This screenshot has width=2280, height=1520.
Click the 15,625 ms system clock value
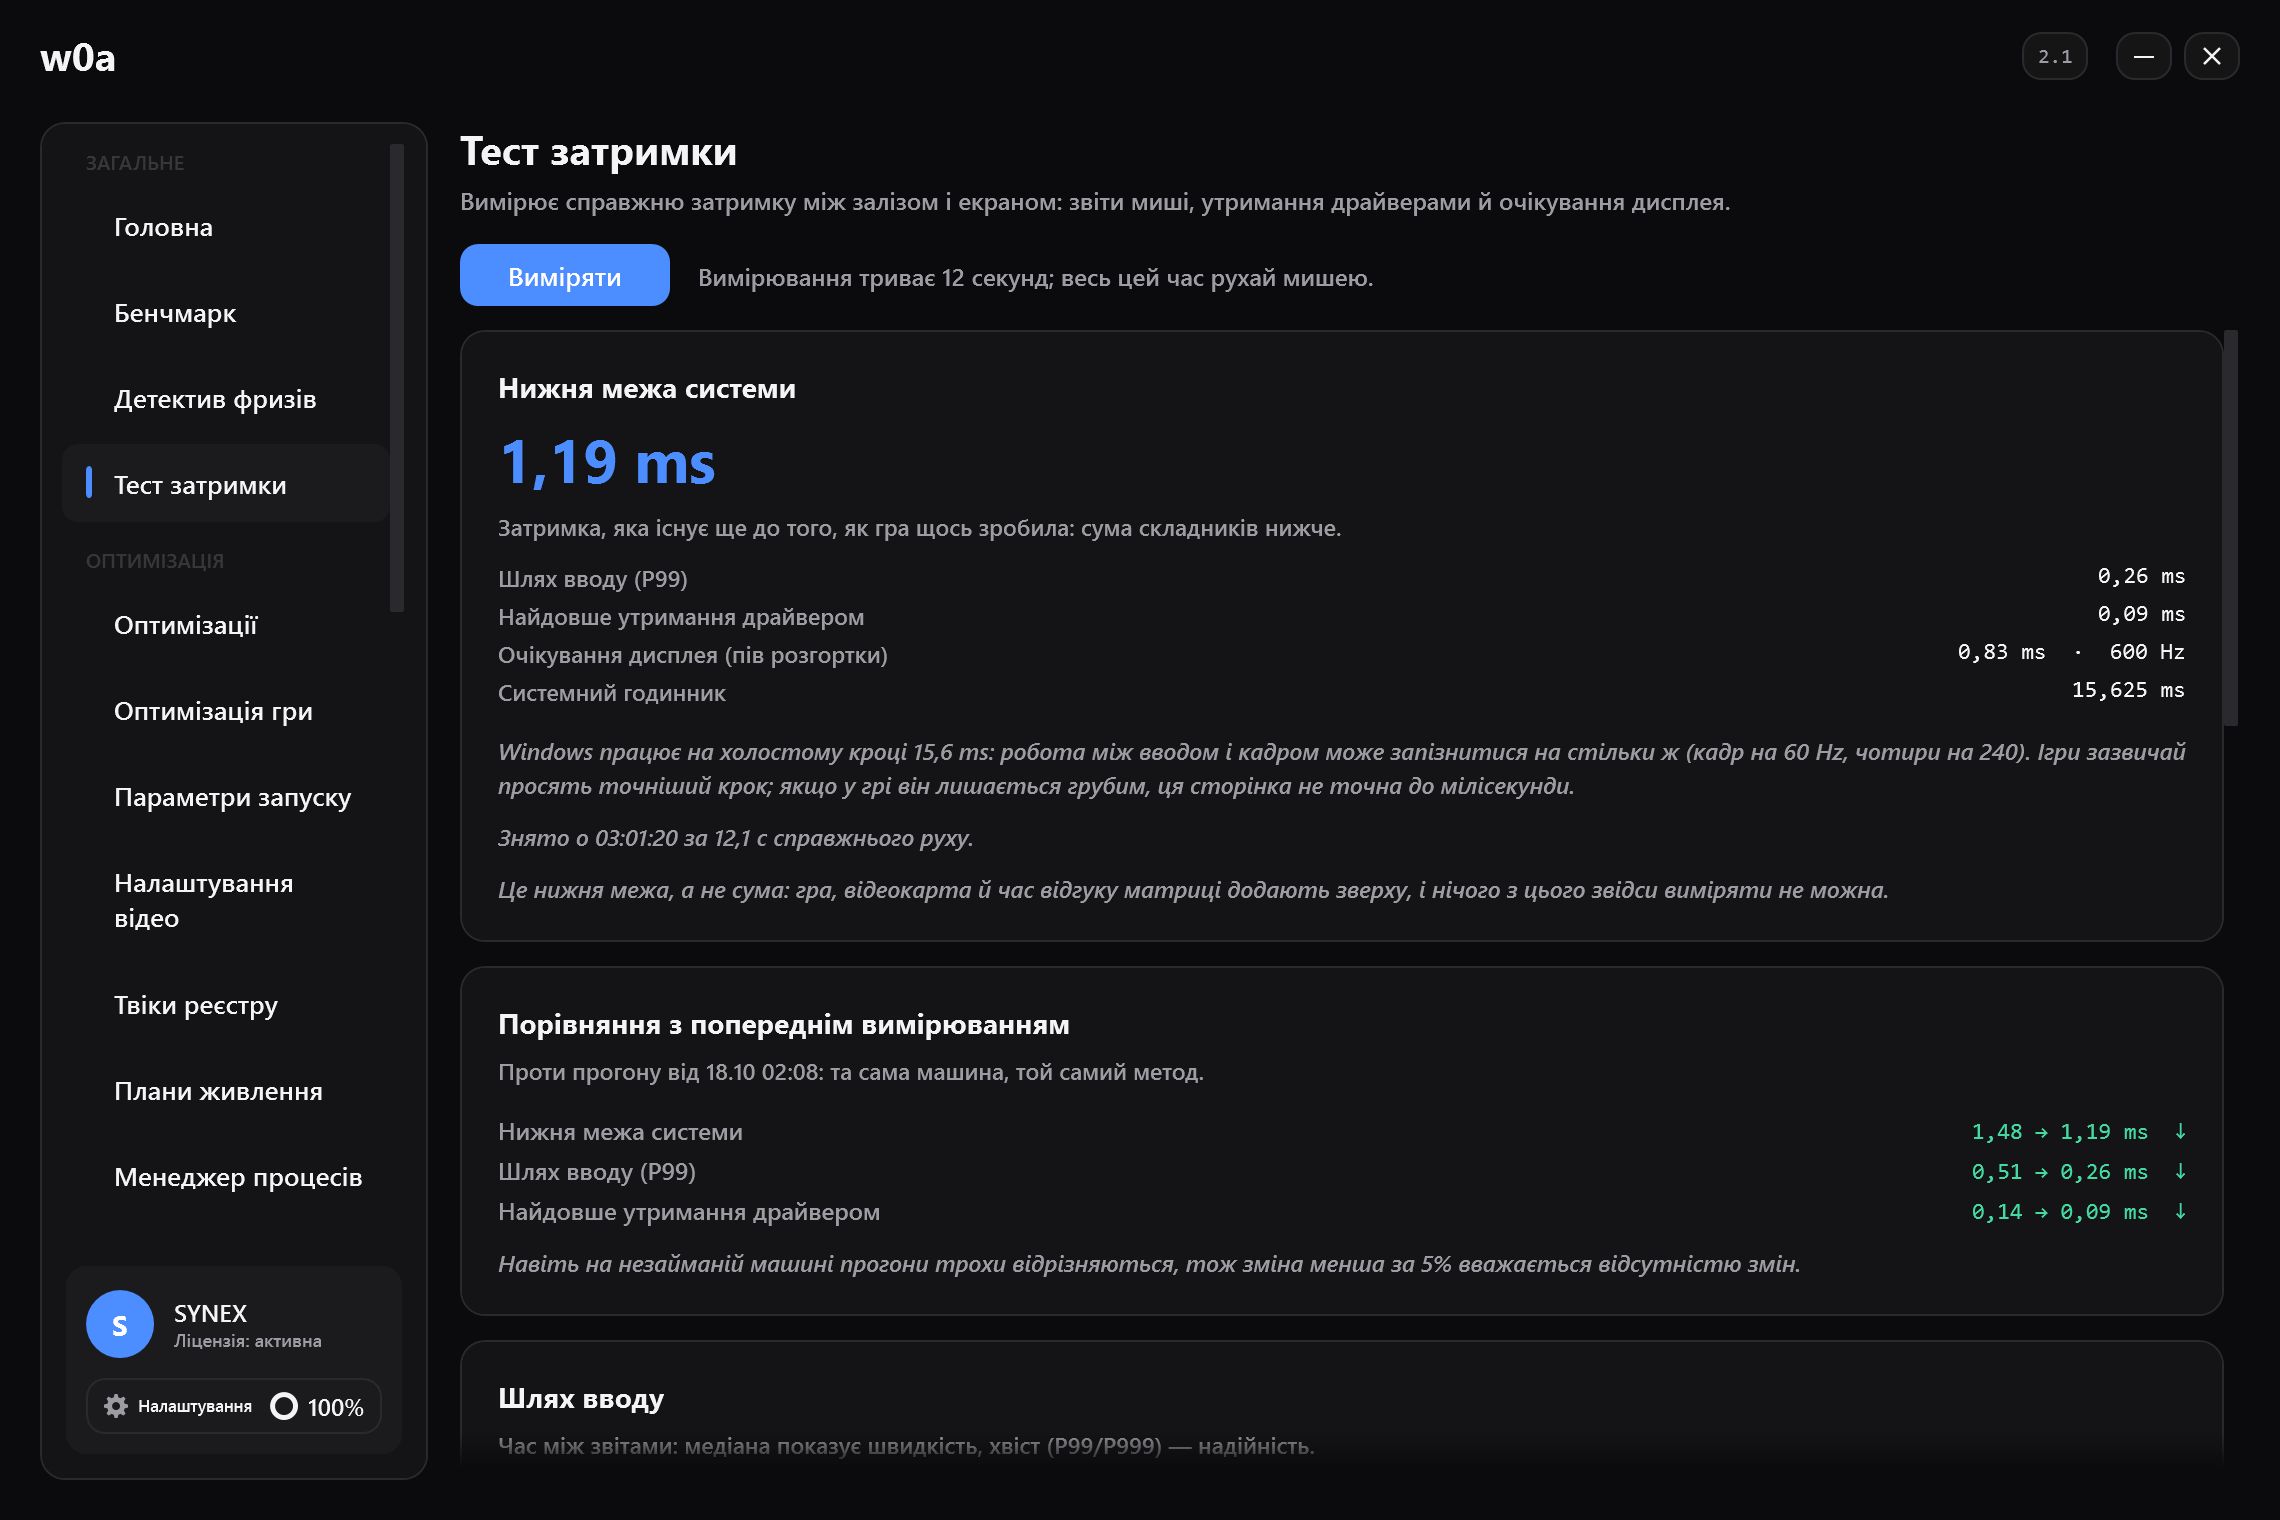pyautogui.click(x=2128, y=690)
